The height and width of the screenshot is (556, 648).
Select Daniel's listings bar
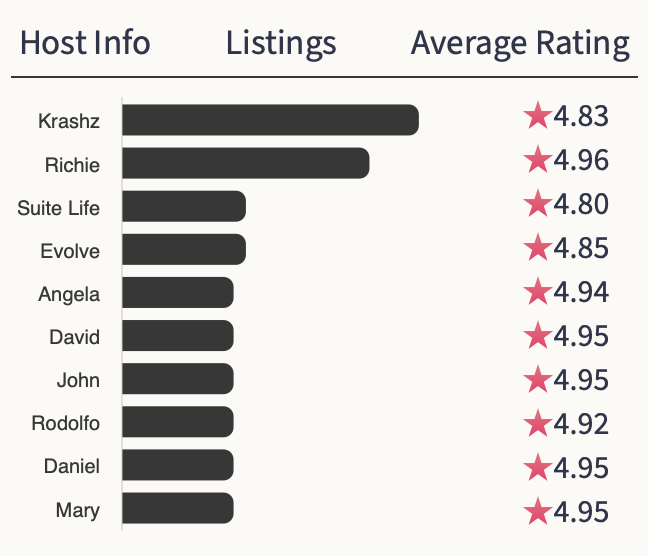[x=178, y=465]
